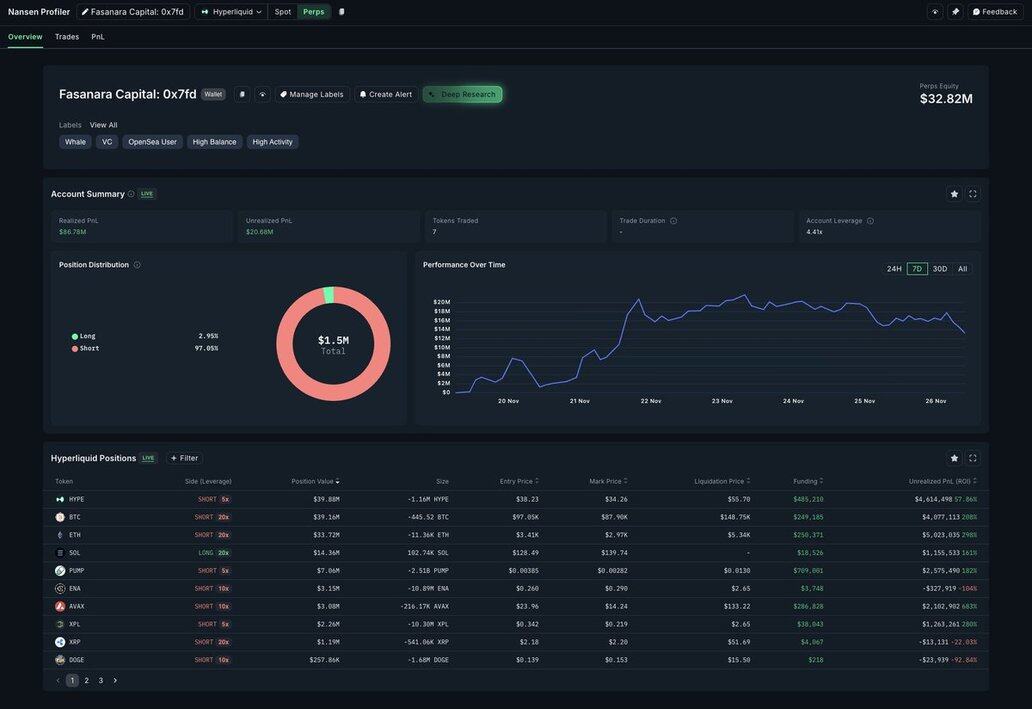Switch to the Trades tab
The height and width of the screenshot is (709, 1032).
67,37
